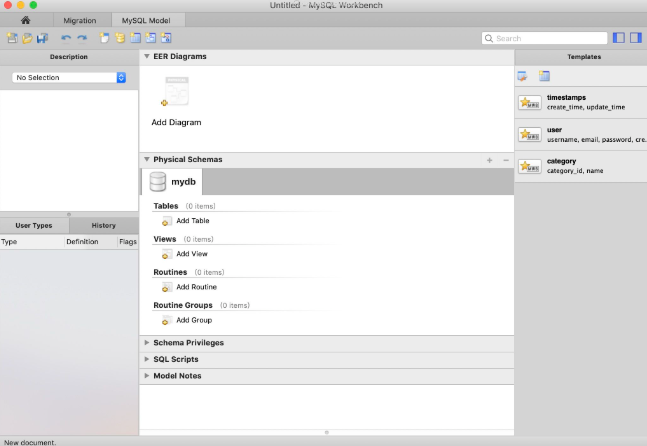Go to the Home screen tab
This screenshot has height=446, width=647.
(26, 20)
